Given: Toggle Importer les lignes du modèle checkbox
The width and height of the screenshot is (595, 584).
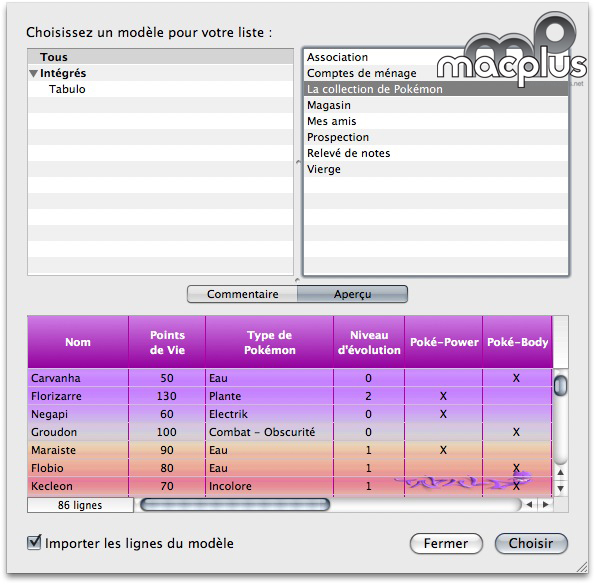Looking at the screenshot, I should (x=34, y=542).
